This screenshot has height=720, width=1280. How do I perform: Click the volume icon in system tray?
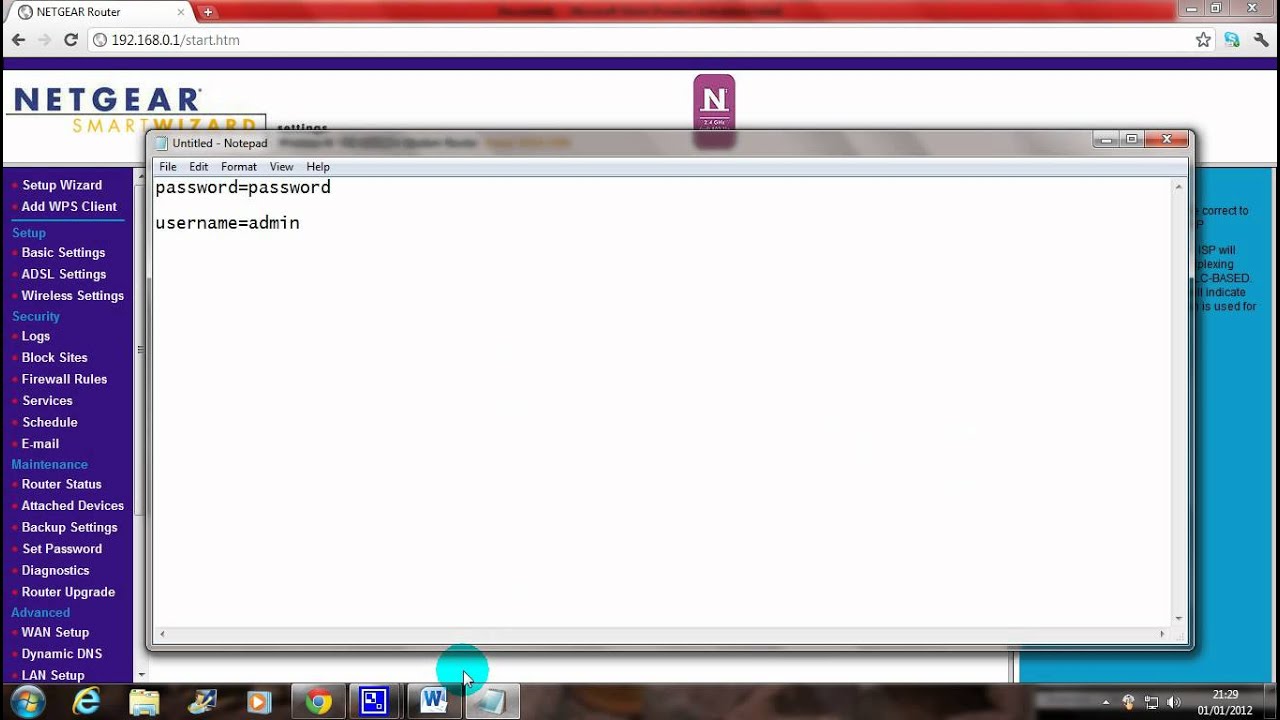pos(1173,702)
